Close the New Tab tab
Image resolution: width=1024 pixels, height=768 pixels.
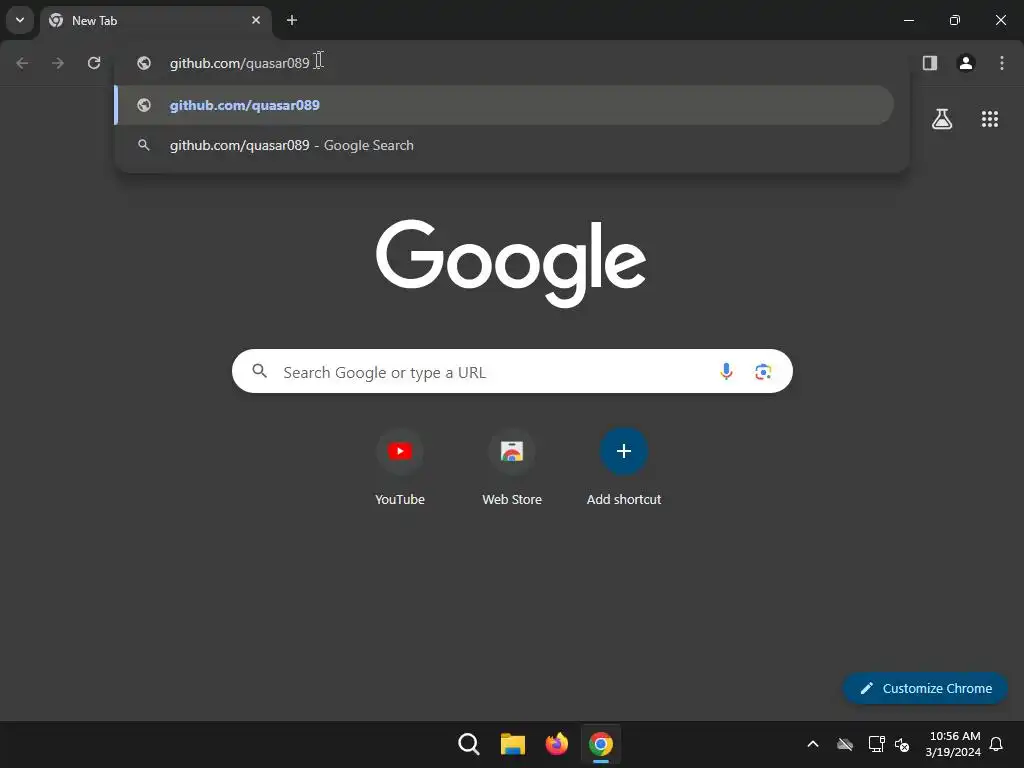coord(256,20)
